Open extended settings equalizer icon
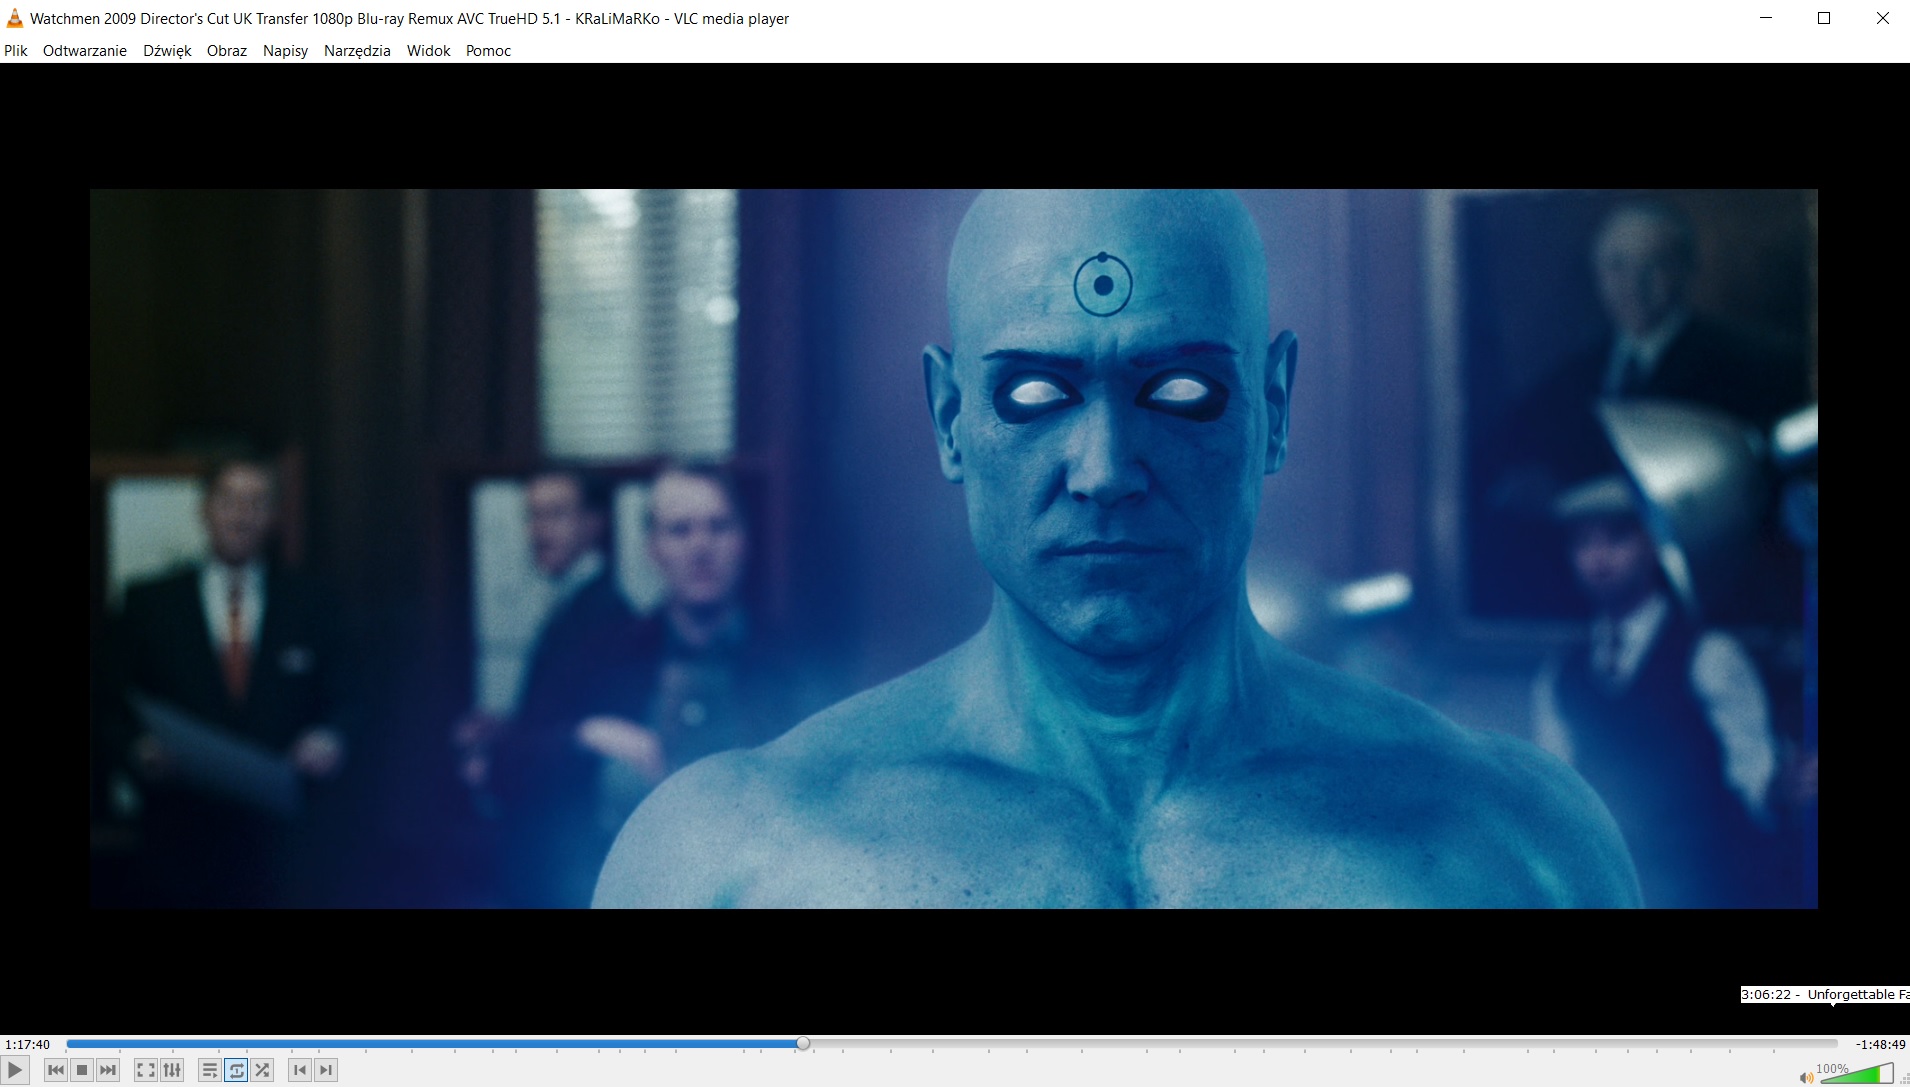Viewport: 1910px width, 1087px height. pyautogui.click(x=172, y=1070)
